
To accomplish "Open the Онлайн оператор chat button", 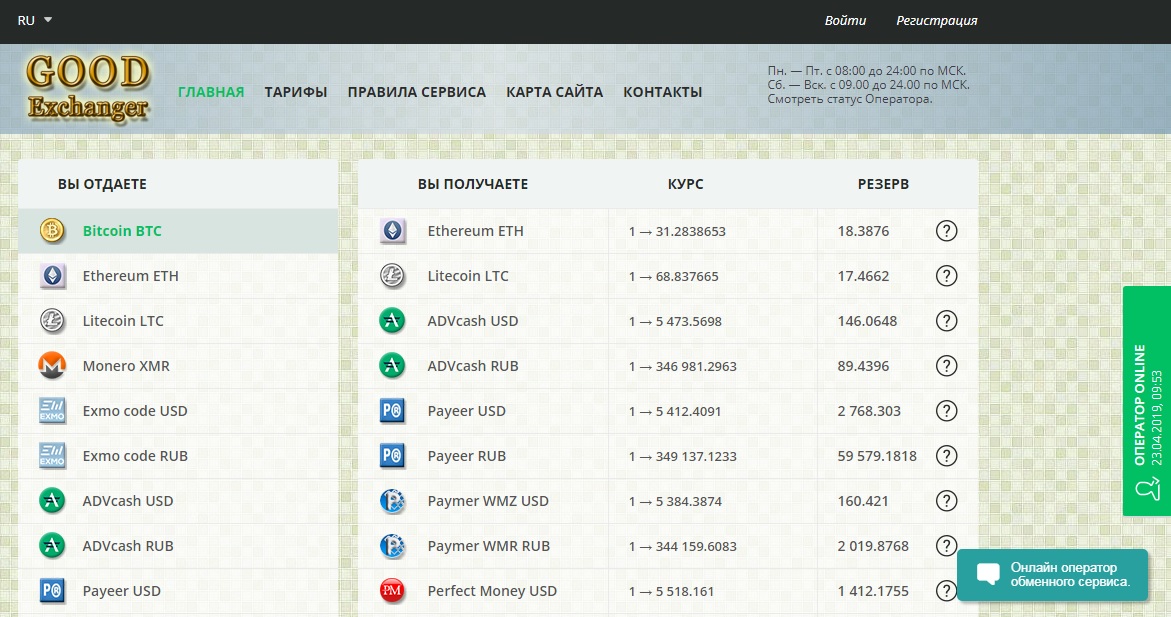I will pos(1052,574).
